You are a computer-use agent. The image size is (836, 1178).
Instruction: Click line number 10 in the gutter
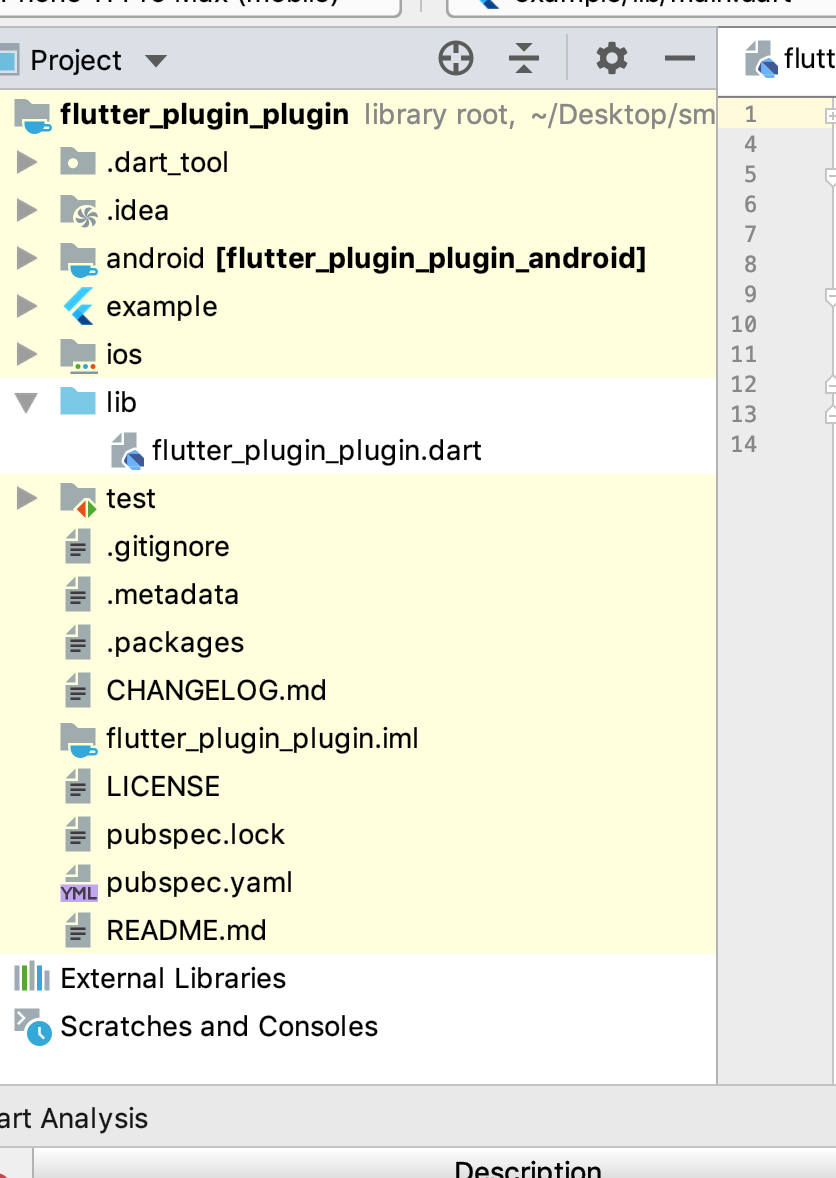point(744,325)
